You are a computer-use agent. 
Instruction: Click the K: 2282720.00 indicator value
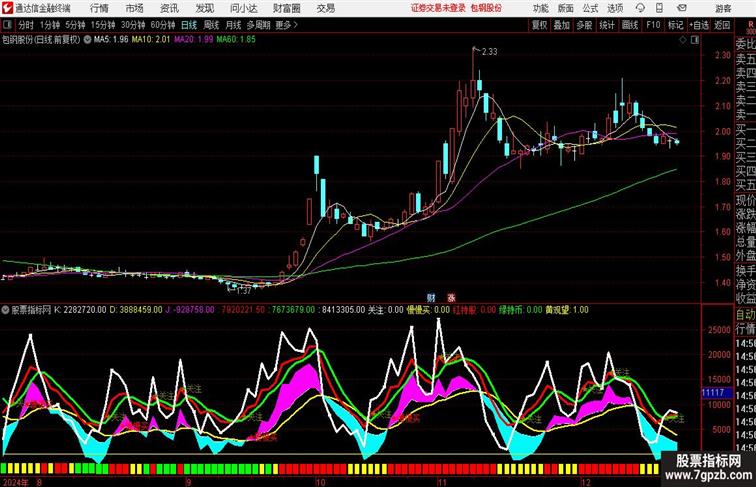80,310
